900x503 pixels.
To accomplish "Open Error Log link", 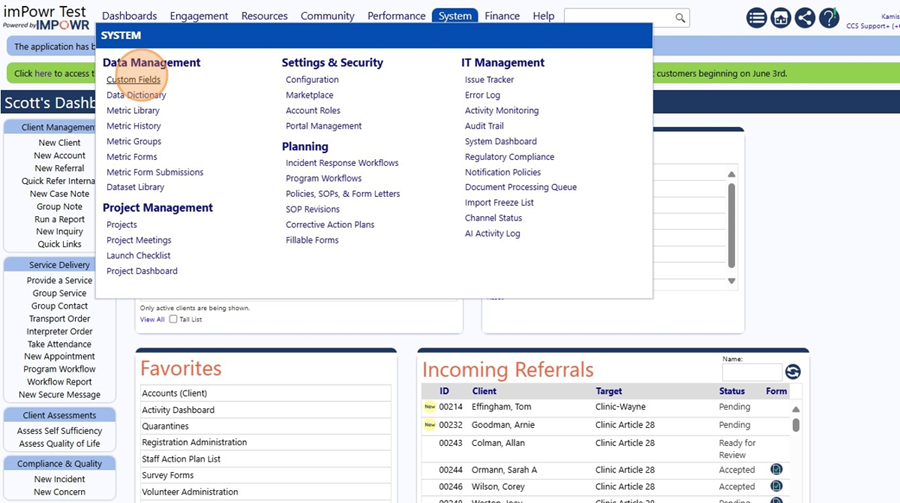I will (483, 95).
